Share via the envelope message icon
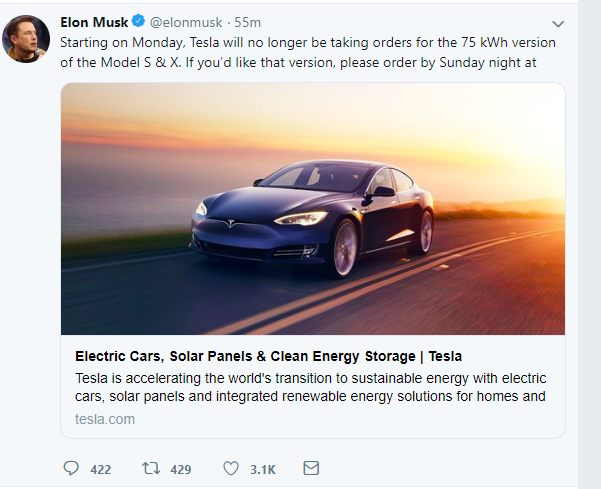The height and width of the screenshot is (489, 601). click(311, 468)
